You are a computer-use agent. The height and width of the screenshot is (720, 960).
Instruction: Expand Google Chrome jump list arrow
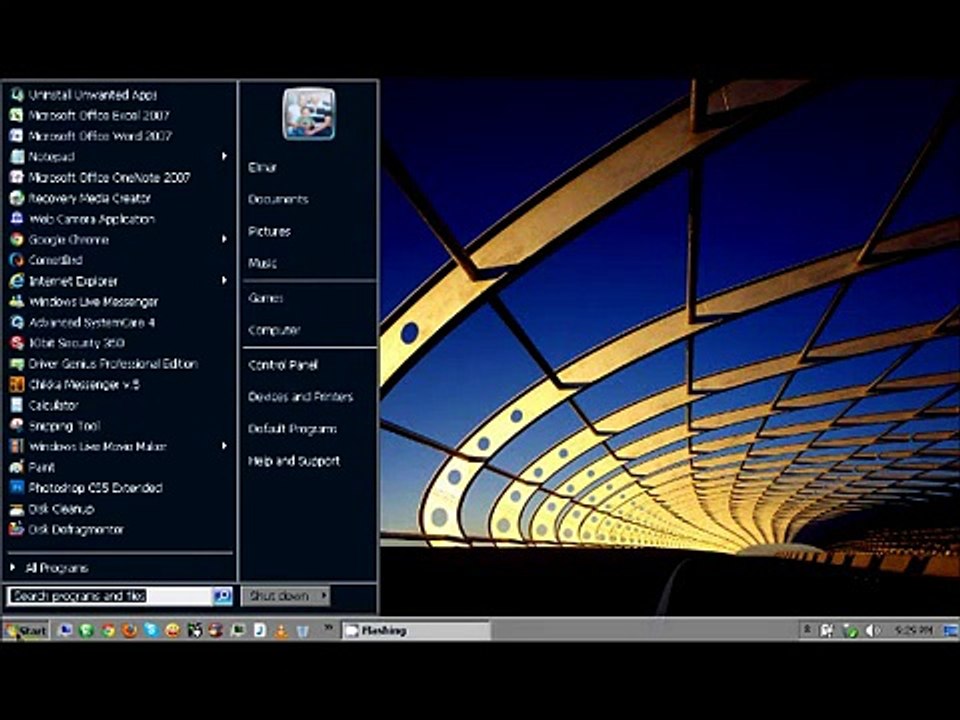click(225, 239)
